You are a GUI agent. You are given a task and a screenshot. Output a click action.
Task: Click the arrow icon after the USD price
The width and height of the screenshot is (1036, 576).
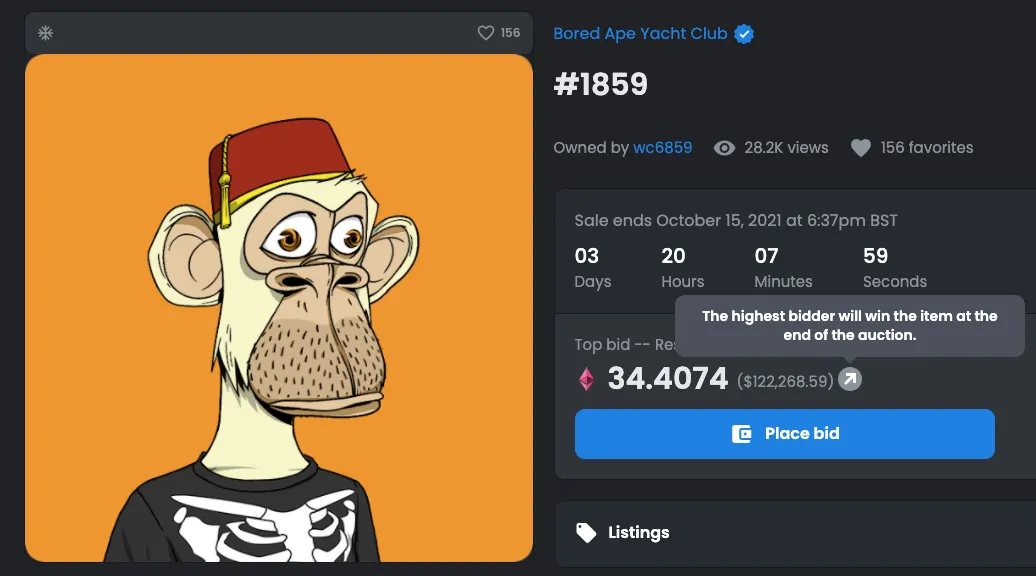click(x=850, y=379)
